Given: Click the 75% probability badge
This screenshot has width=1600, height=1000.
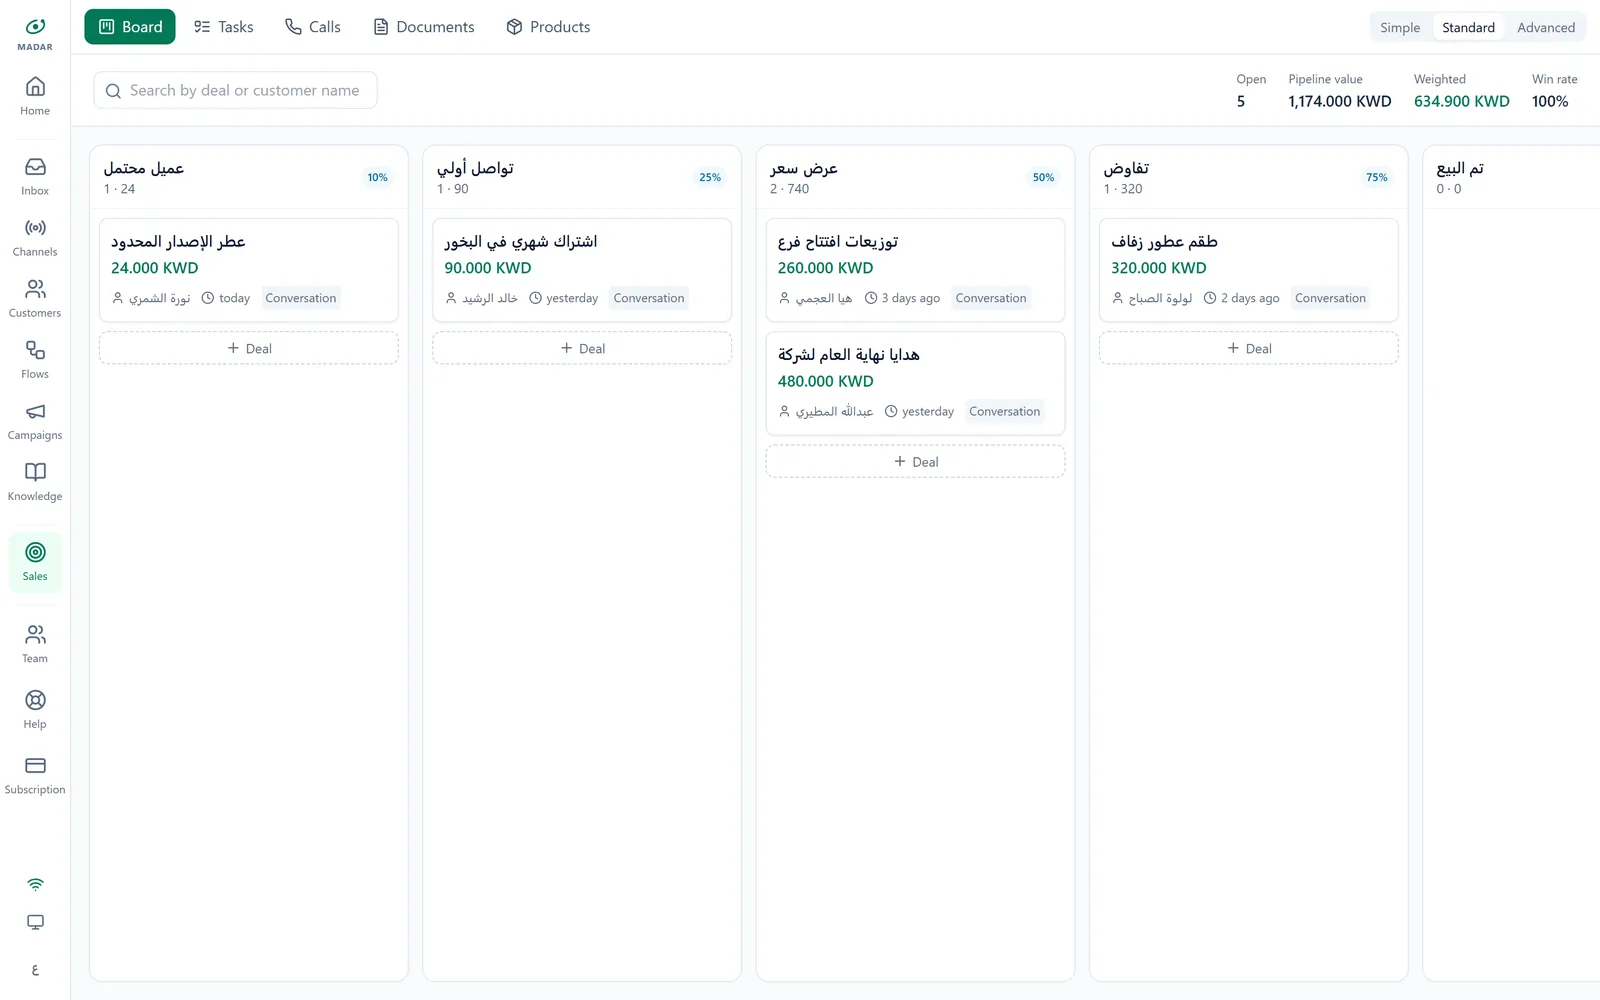Looking at the screenshot, I should [x=1377, y=177].
